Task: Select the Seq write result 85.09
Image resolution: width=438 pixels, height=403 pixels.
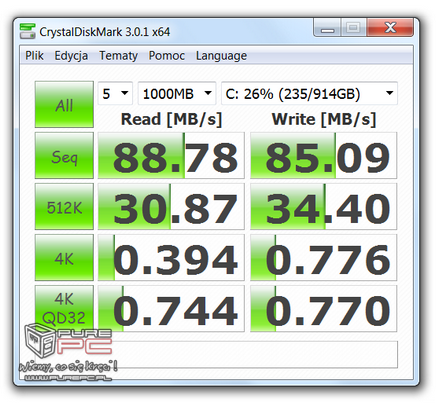Action: [324, 155]
